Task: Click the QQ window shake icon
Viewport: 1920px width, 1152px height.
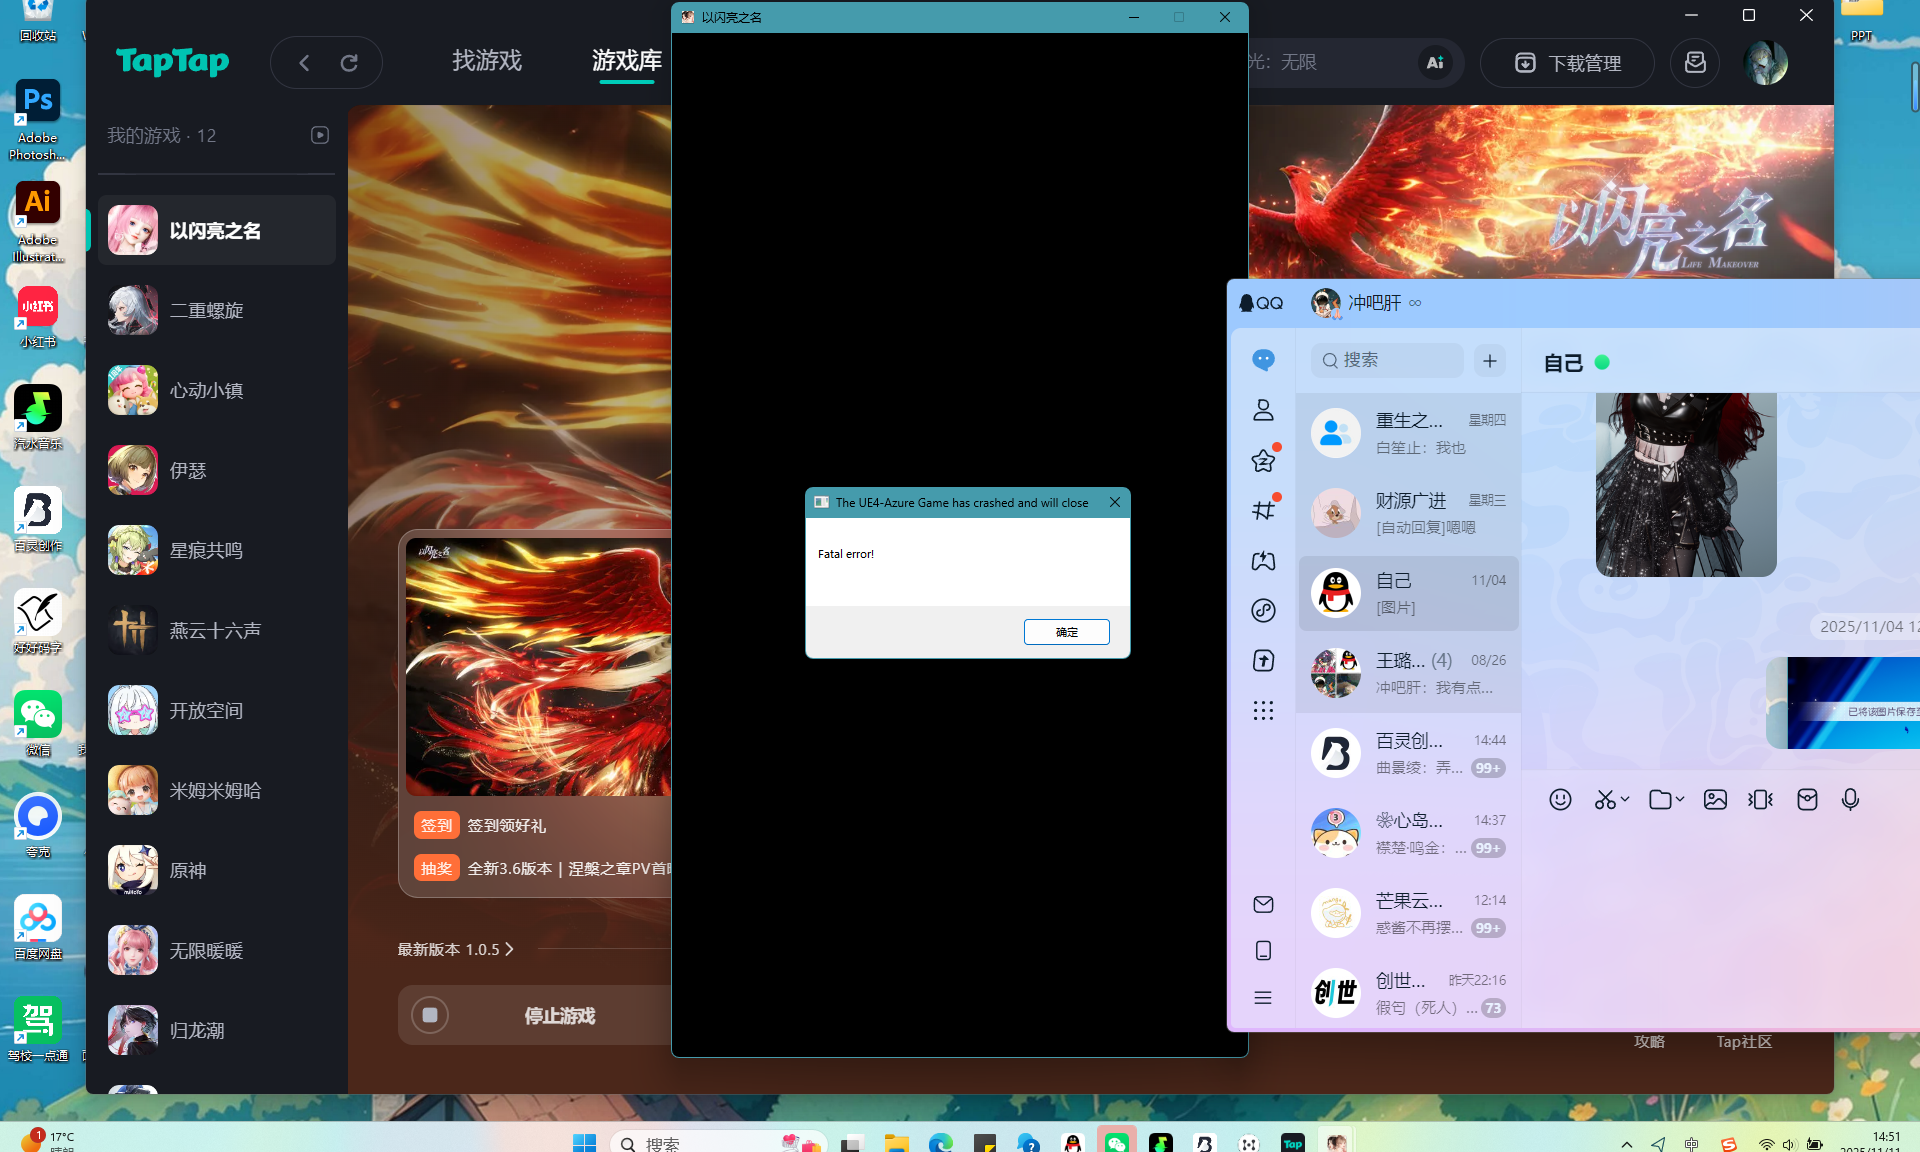Action: tap(1761, 799)
